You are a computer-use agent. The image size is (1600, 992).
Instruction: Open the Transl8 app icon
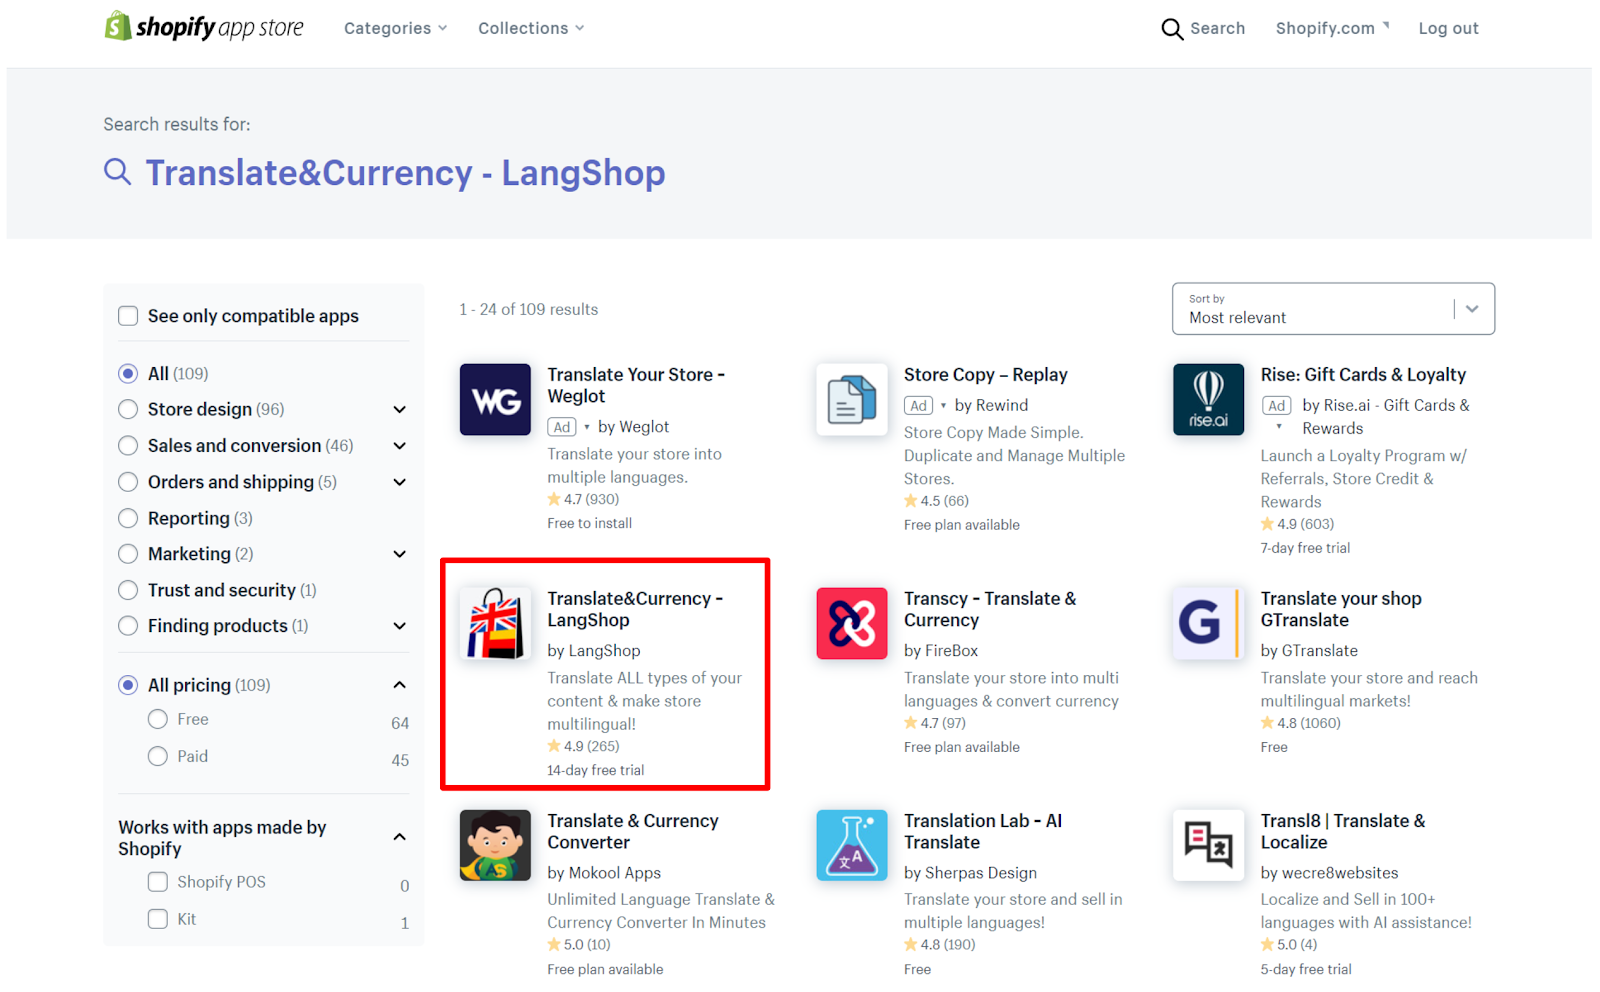point(1208,845)
